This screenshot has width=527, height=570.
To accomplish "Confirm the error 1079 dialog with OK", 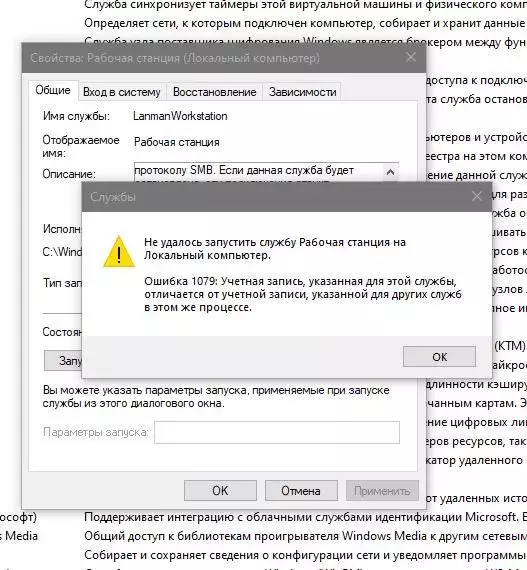I will 439,357.
